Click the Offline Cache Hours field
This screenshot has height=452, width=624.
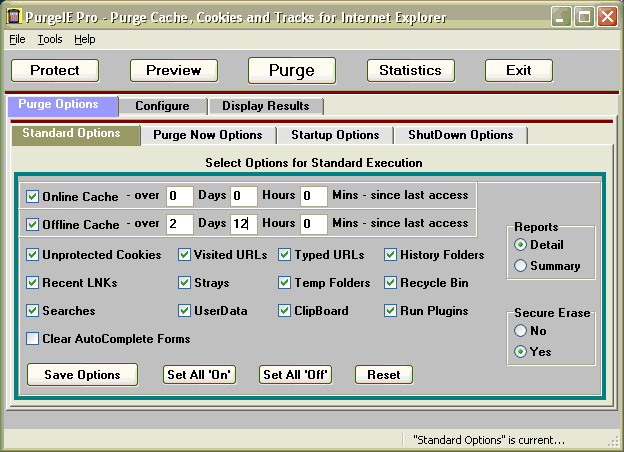[x=244, y=224]
